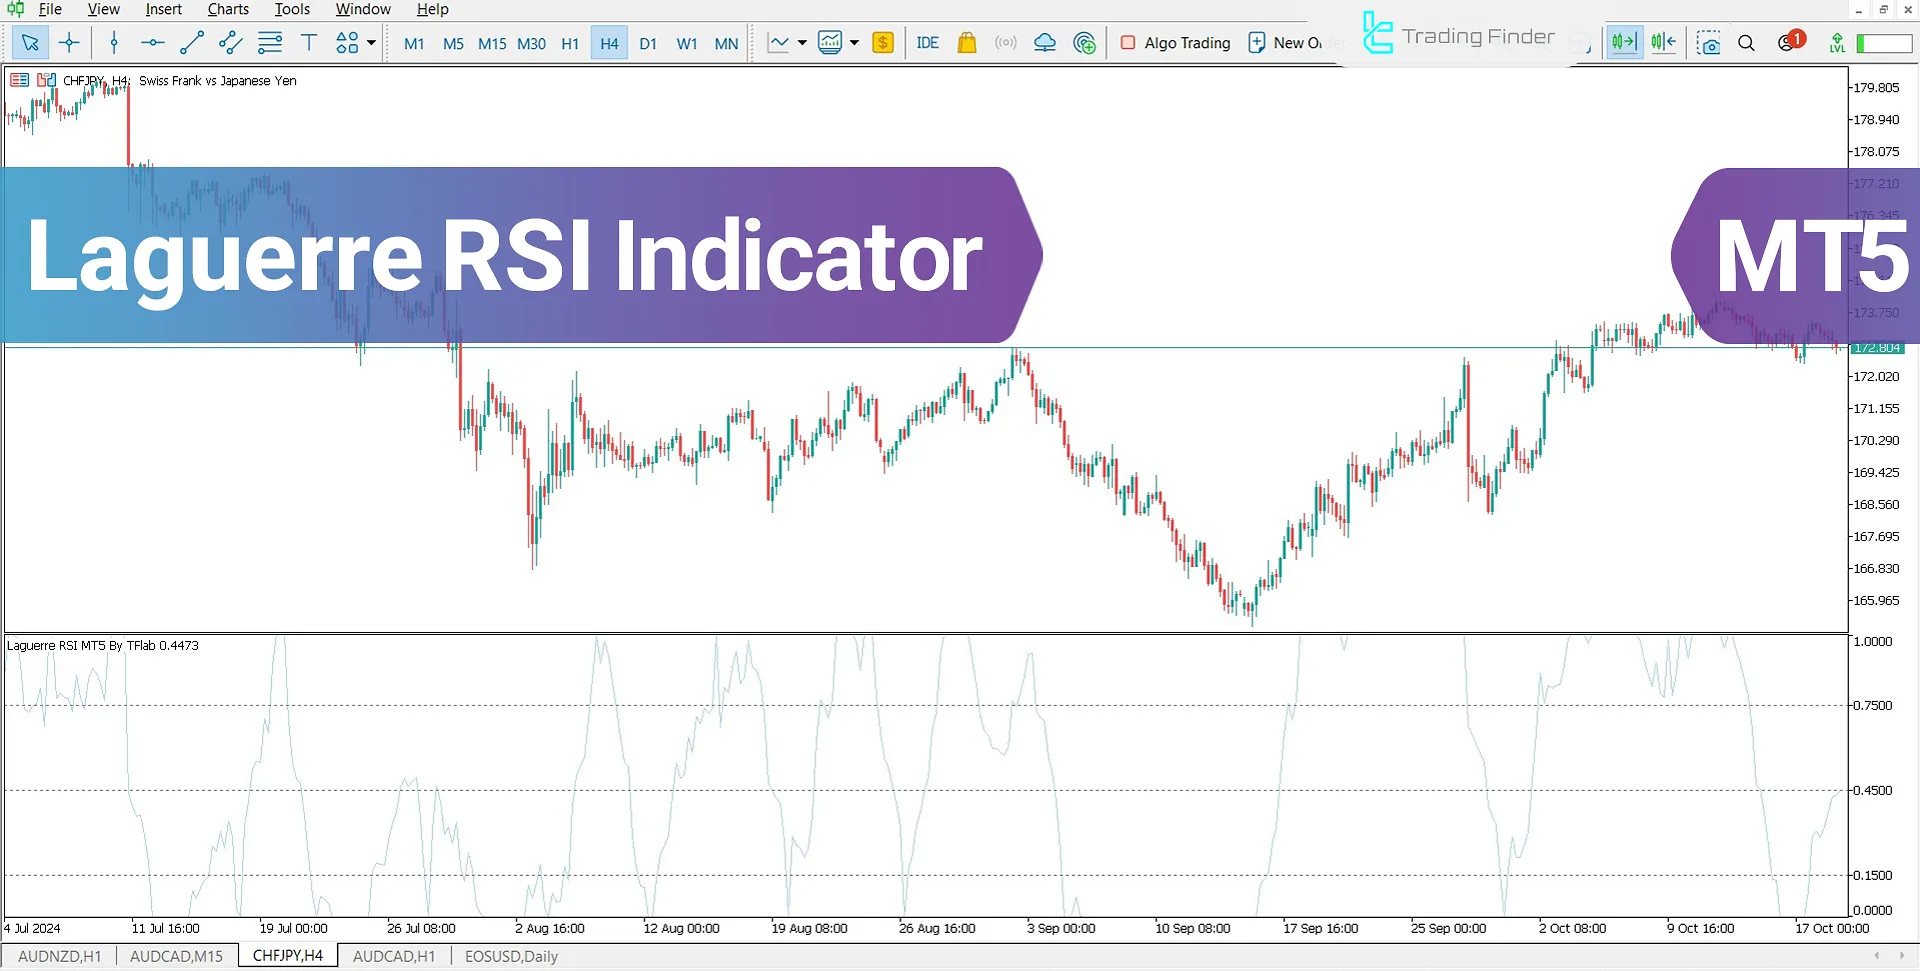Open the indicators list icon

tap(830, 43)
